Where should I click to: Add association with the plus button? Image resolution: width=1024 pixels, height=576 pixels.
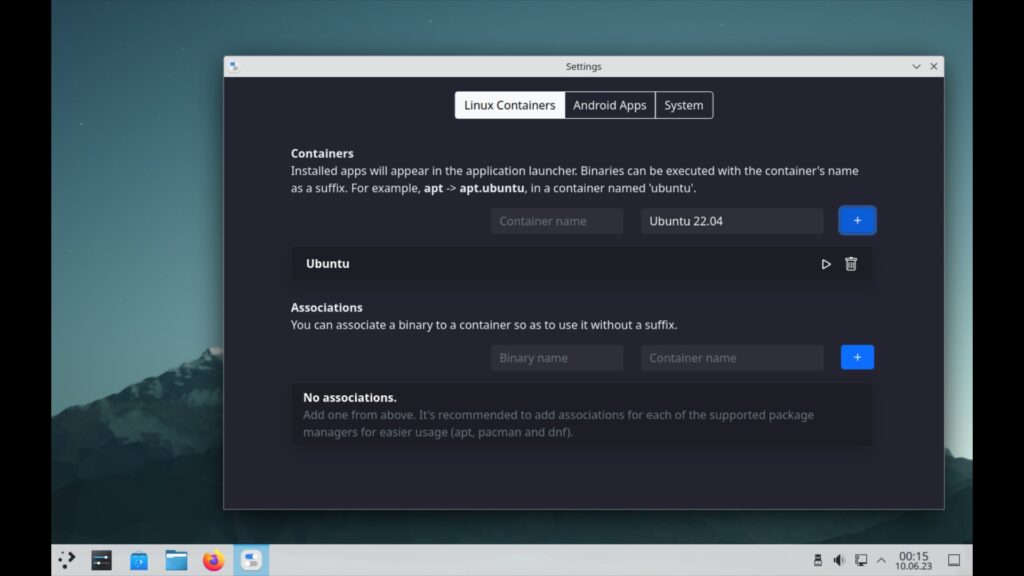pyautogui.click(x=857, y=357)
